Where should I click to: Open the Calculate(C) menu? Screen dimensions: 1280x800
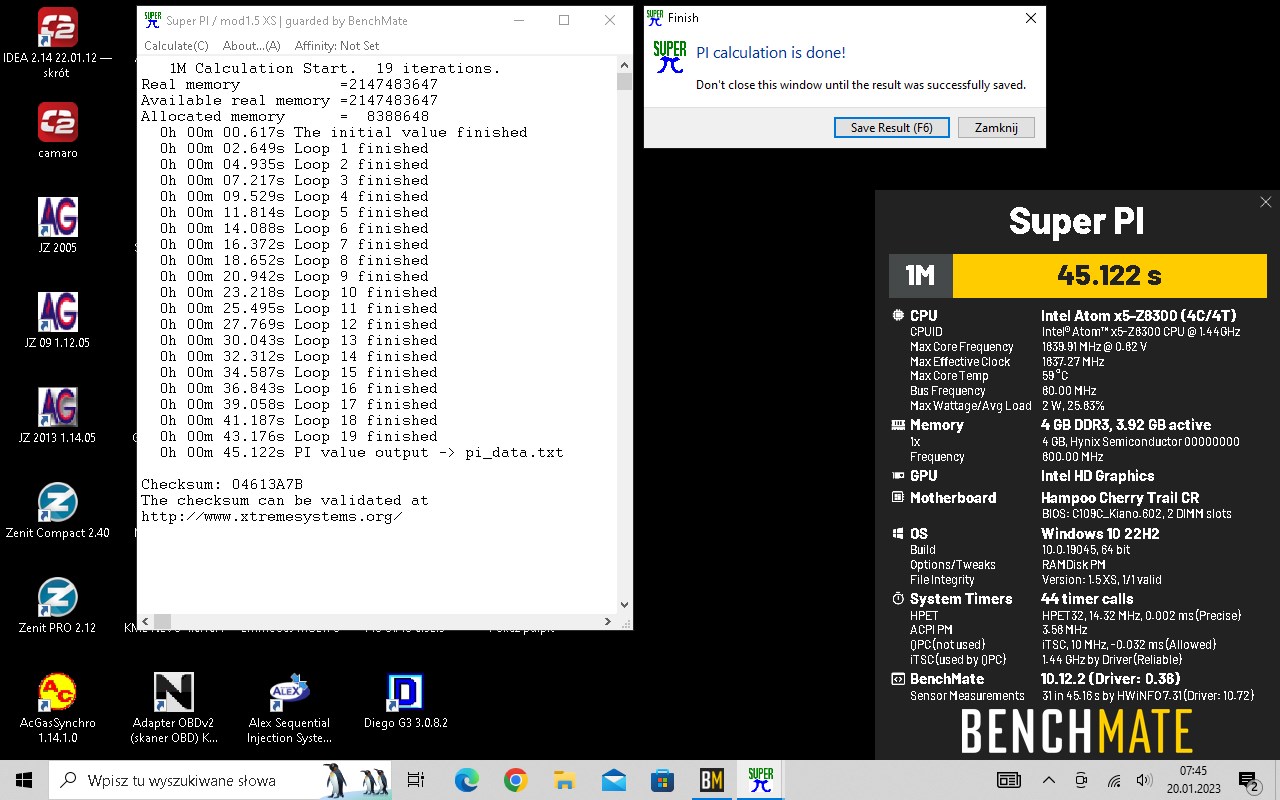click(176, 45)
